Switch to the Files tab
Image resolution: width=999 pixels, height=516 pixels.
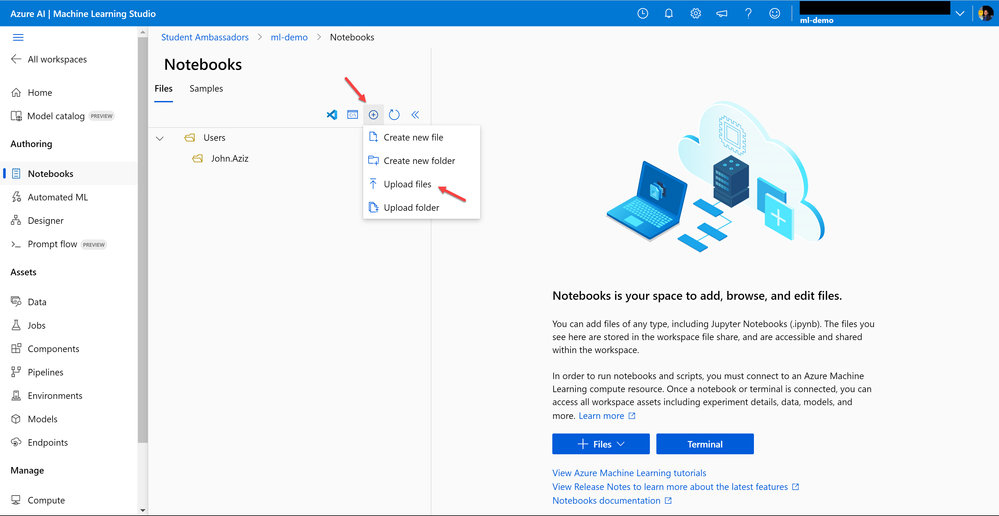pyautogui.click(x=163, y=89)
